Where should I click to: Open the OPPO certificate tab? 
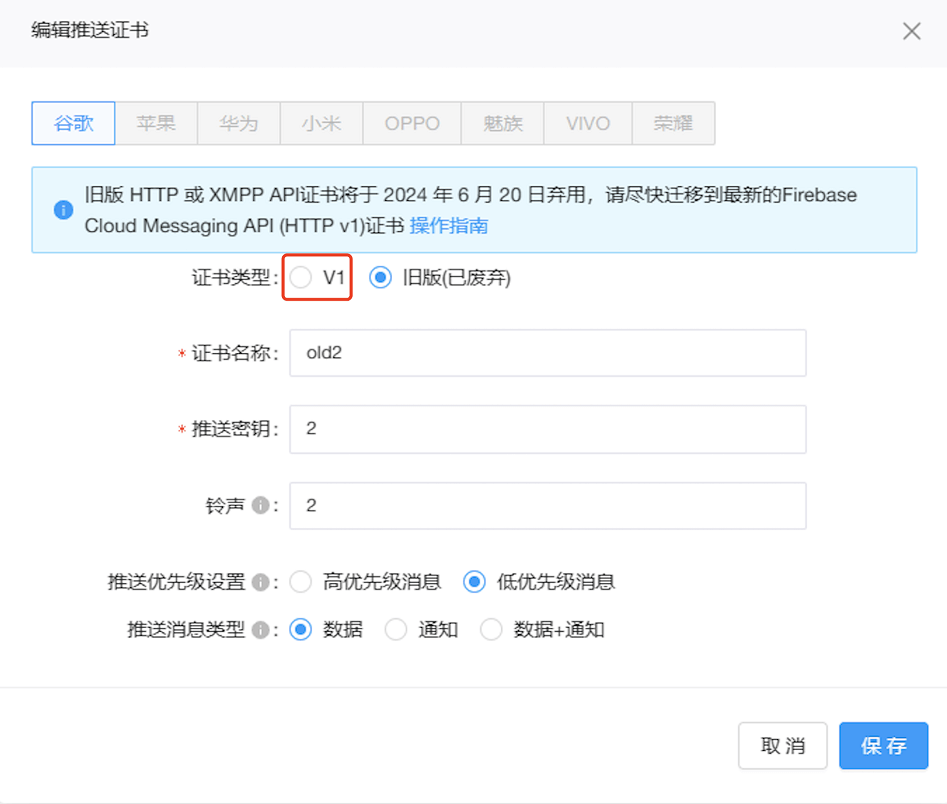pyautogui.click(x=411, y=123)
